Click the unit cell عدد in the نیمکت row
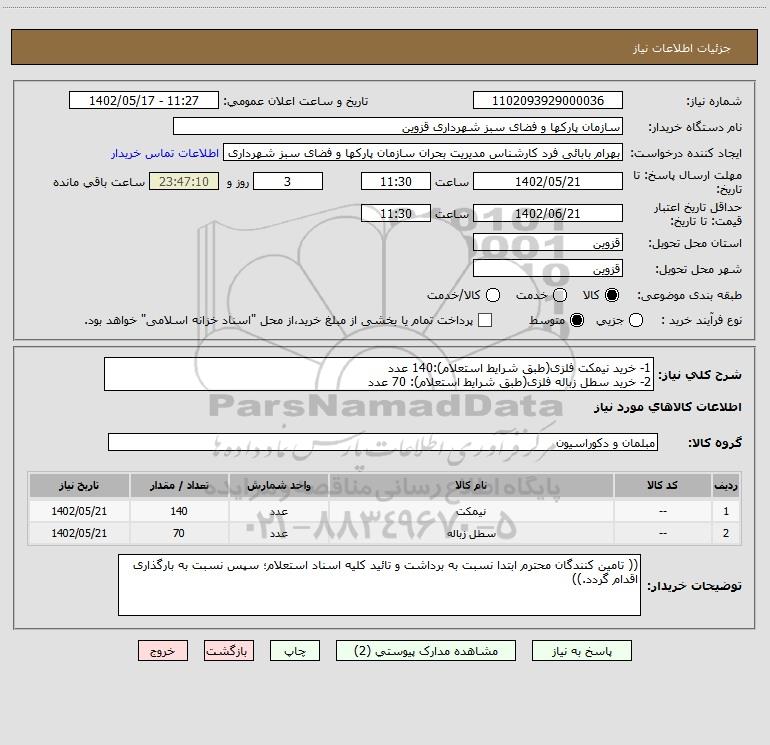 click(x=278, y=511)
